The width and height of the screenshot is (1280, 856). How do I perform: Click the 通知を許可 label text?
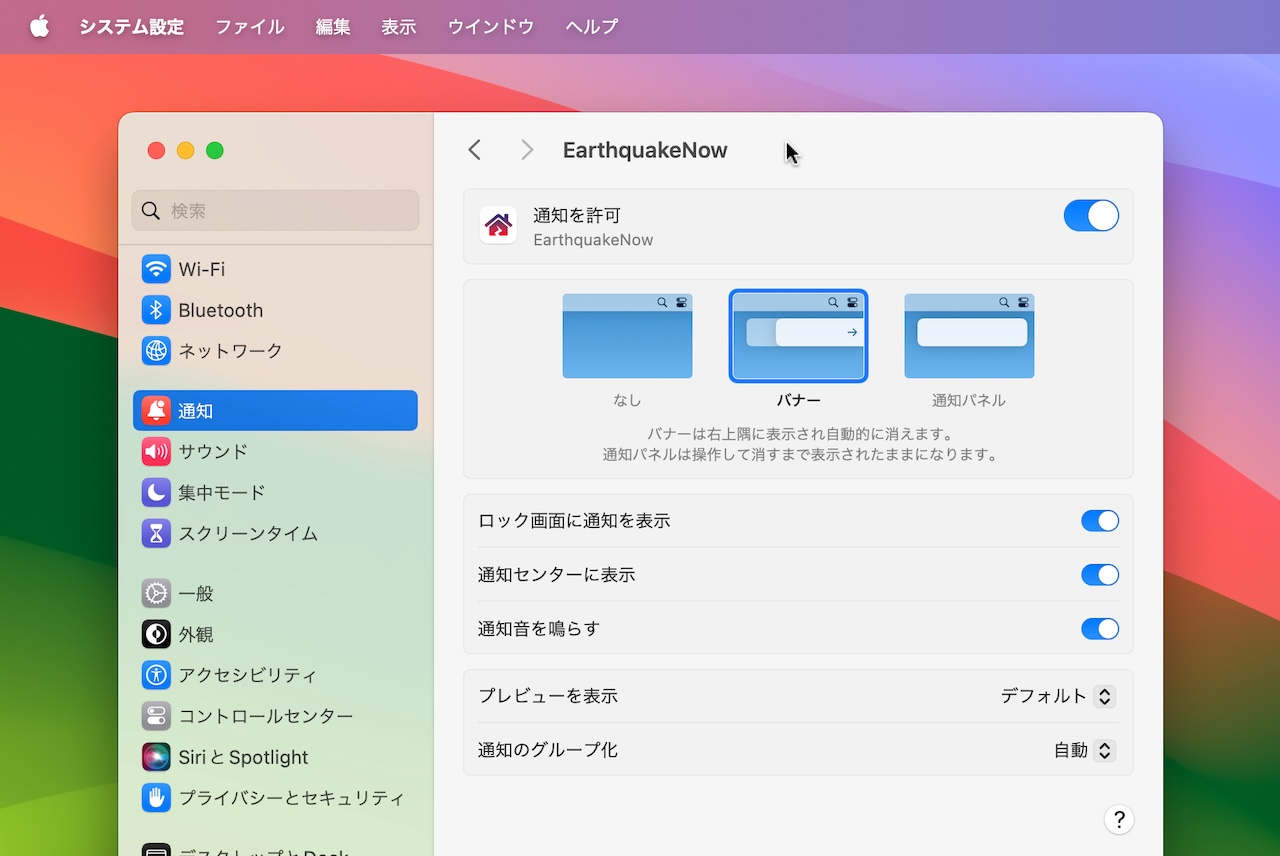pos(577,215)
